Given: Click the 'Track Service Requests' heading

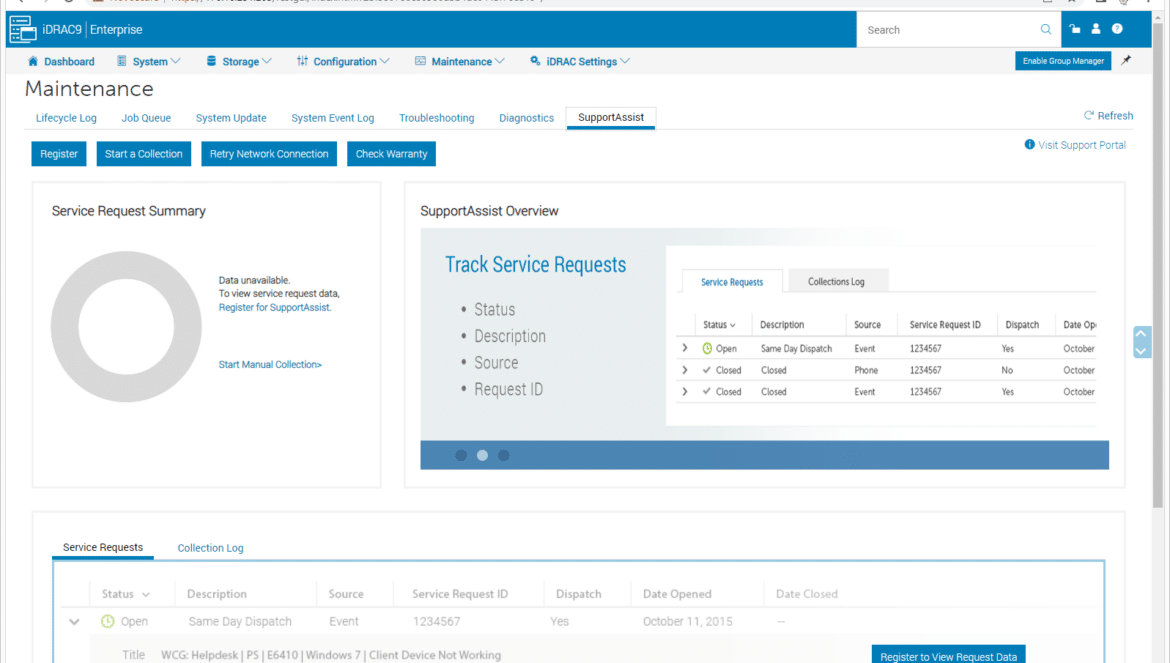Looking at the screenshot, I should tap(536, 265).
